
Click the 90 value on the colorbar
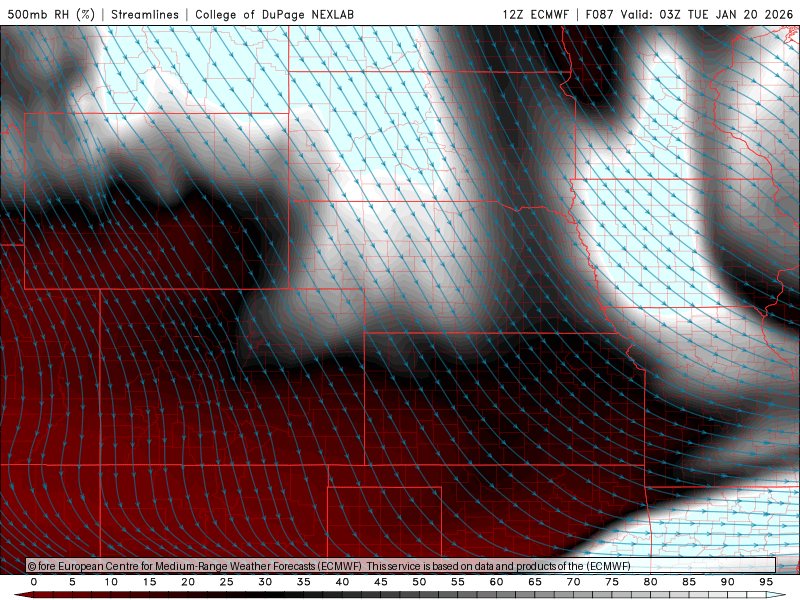point(727,582)
